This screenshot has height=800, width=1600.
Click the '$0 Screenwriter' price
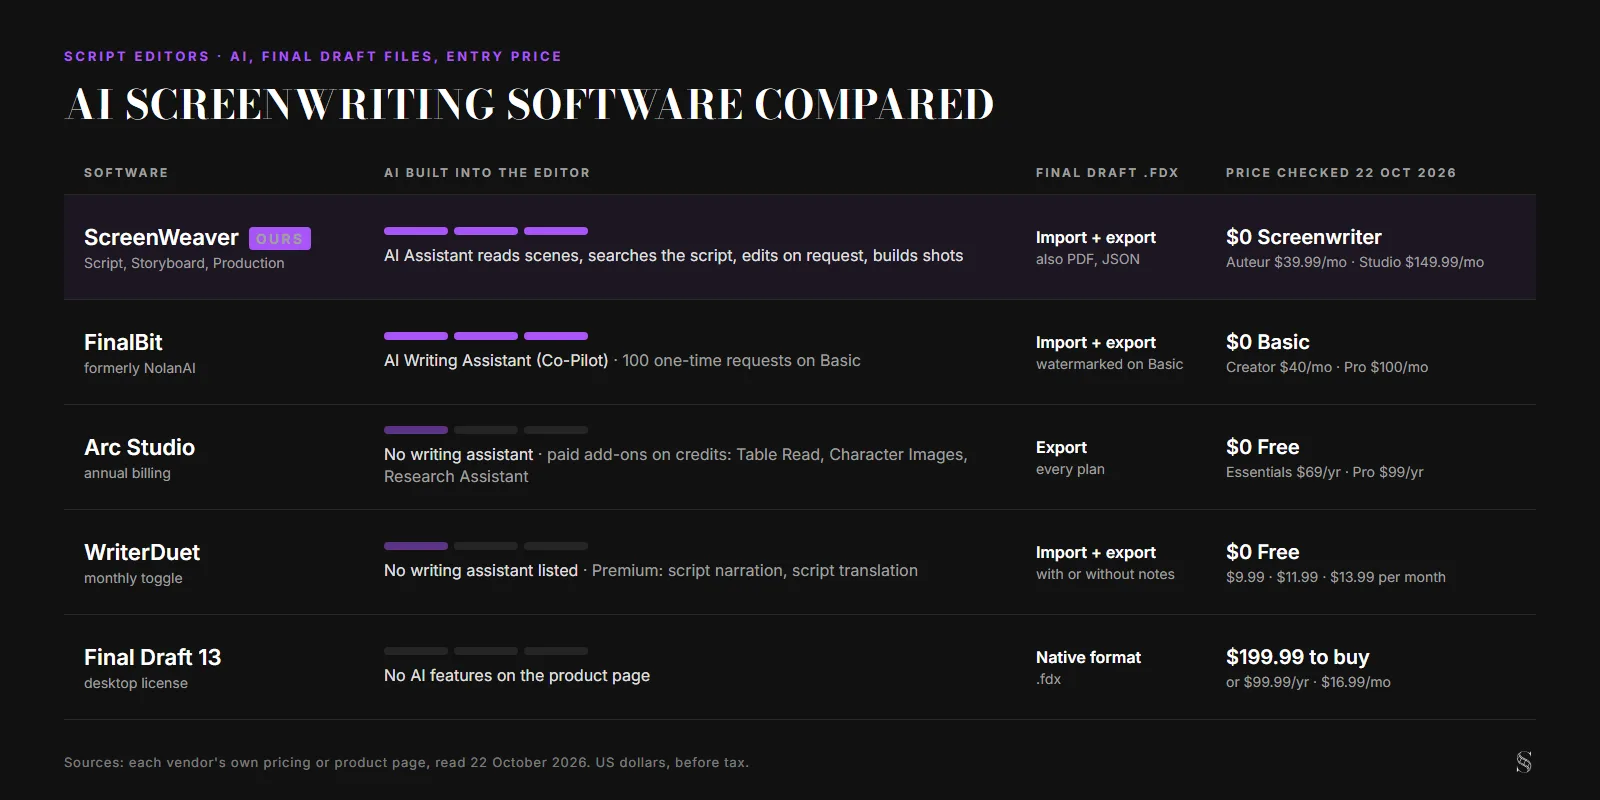[1304, 237]
